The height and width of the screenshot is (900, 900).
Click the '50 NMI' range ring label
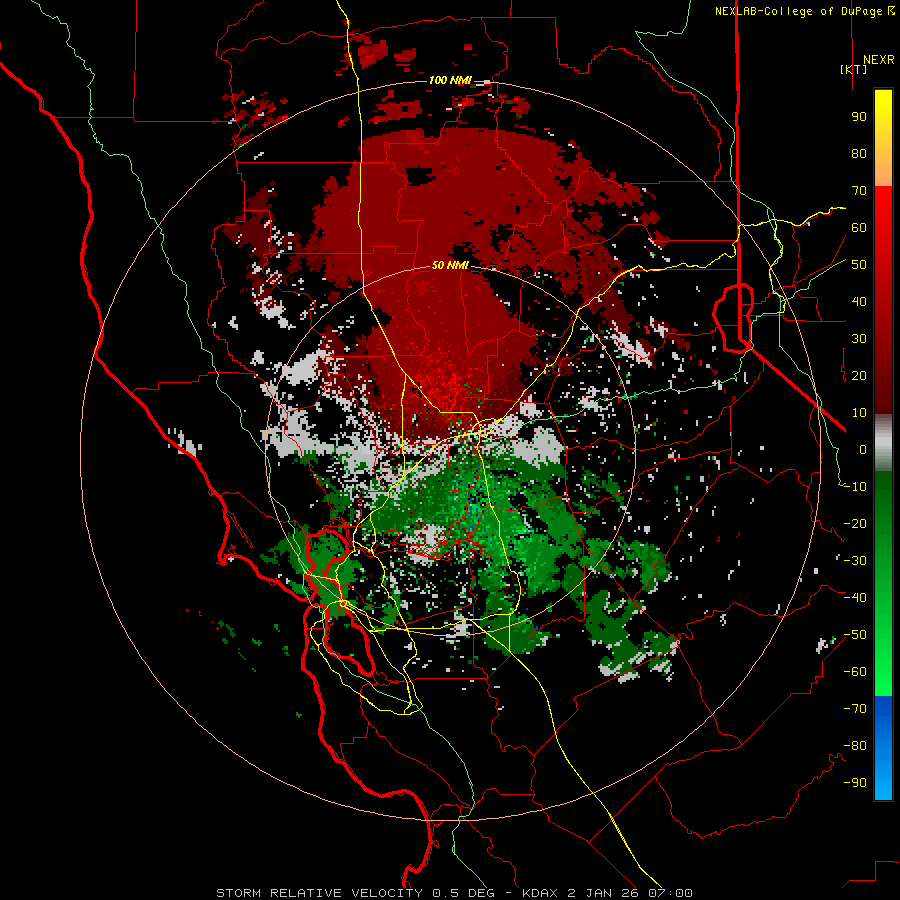click(449, 265)
